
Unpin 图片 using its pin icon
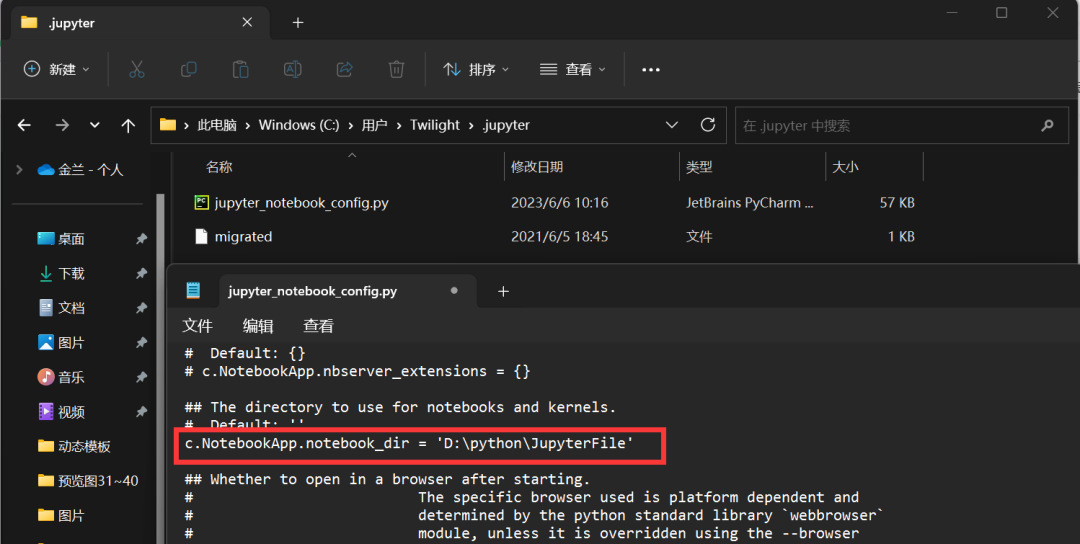click(141, 342)
